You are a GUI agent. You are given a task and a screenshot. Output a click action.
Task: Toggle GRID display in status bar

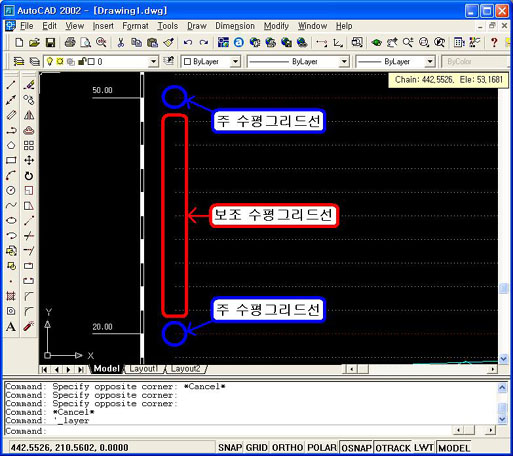pos(257,447)
